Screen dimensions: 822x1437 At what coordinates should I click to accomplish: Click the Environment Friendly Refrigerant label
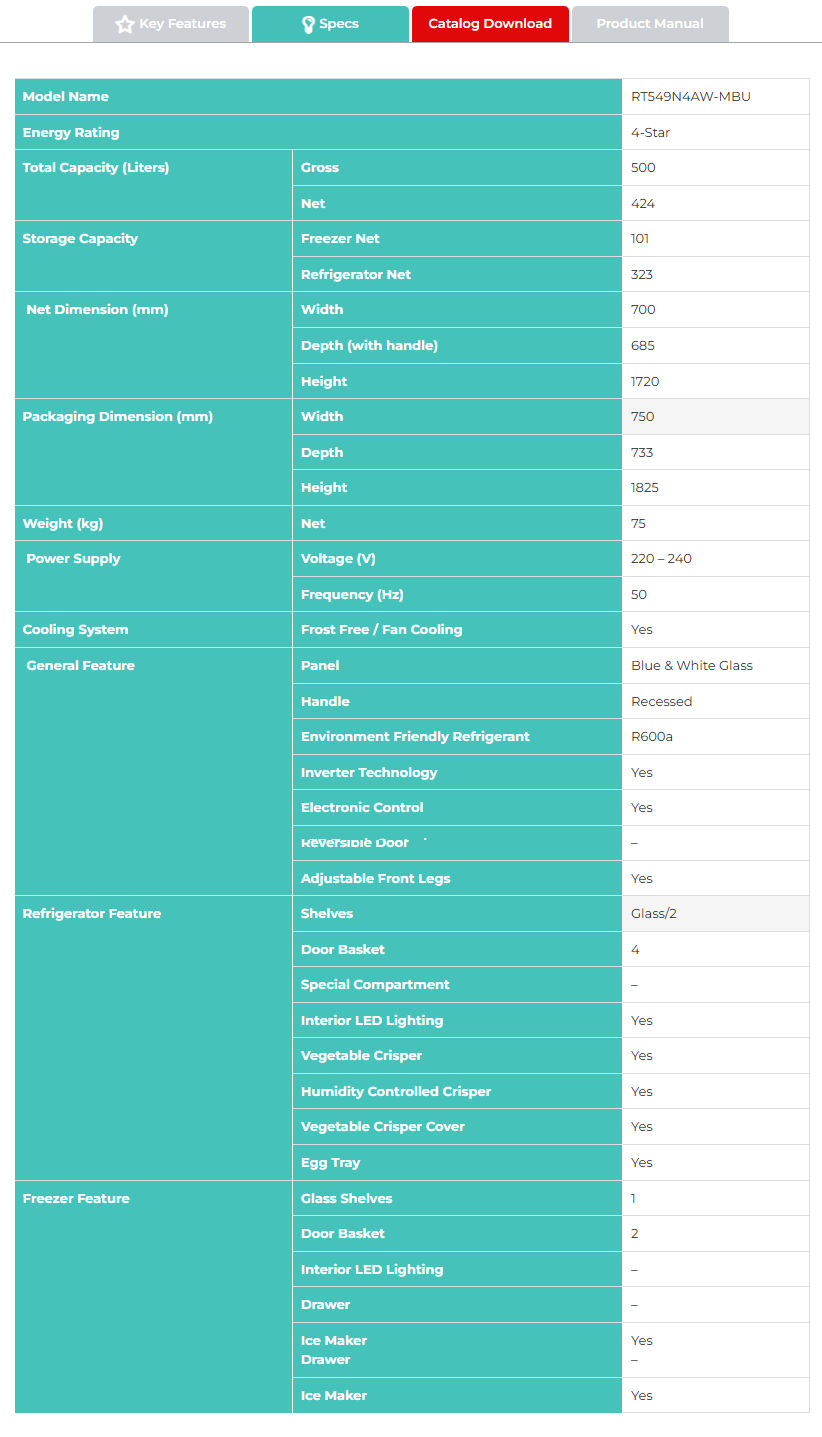[415, 737]
